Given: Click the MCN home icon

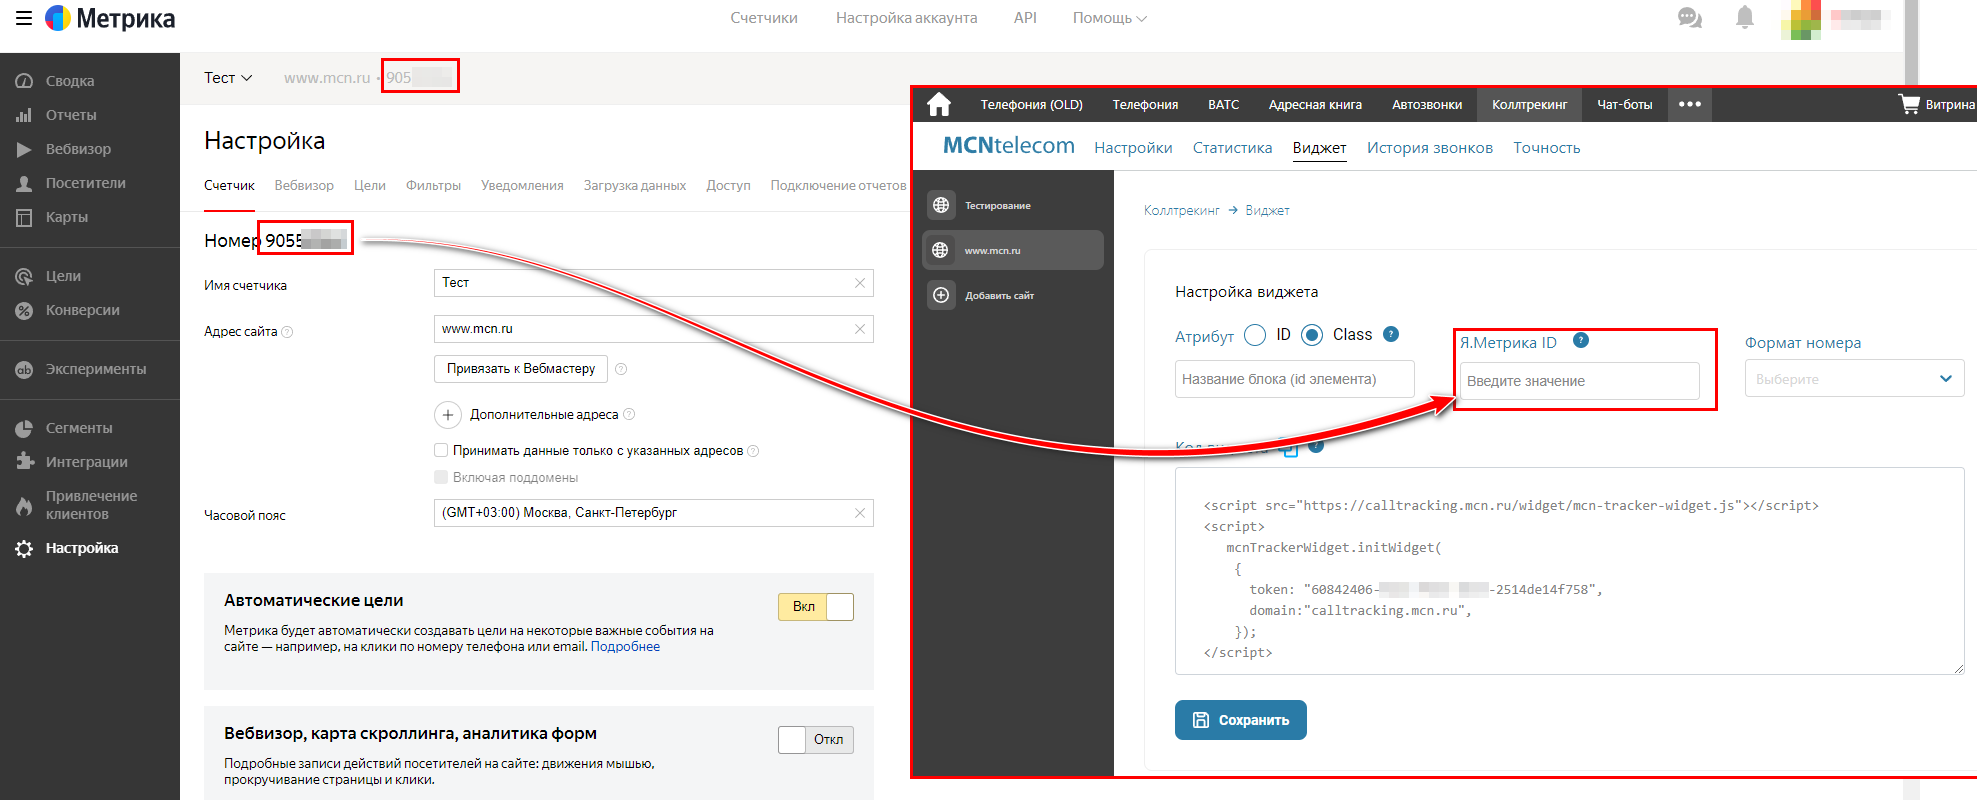Looking at the screenshot, I should click(x=938, y=104).
